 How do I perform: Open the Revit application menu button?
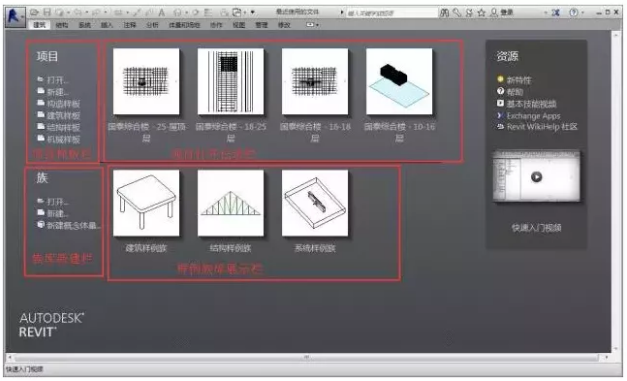coord(15,16)
